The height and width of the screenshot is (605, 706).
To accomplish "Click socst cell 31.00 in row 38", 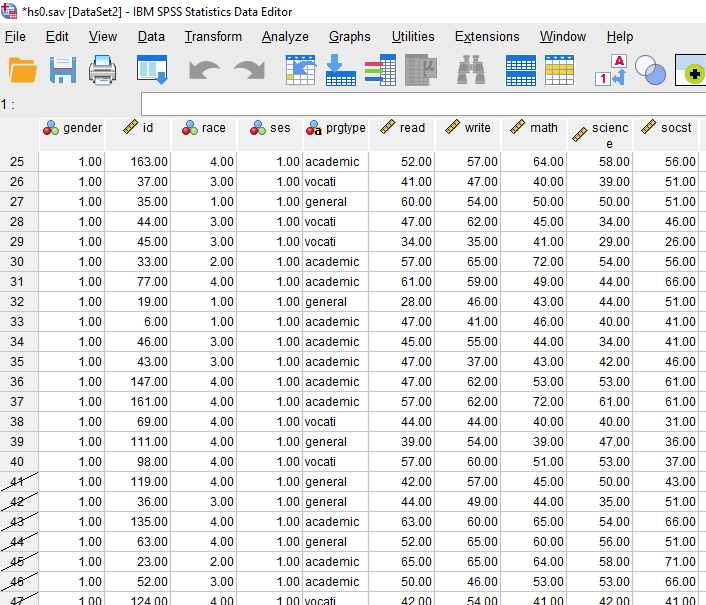I will tap(666, 422).
